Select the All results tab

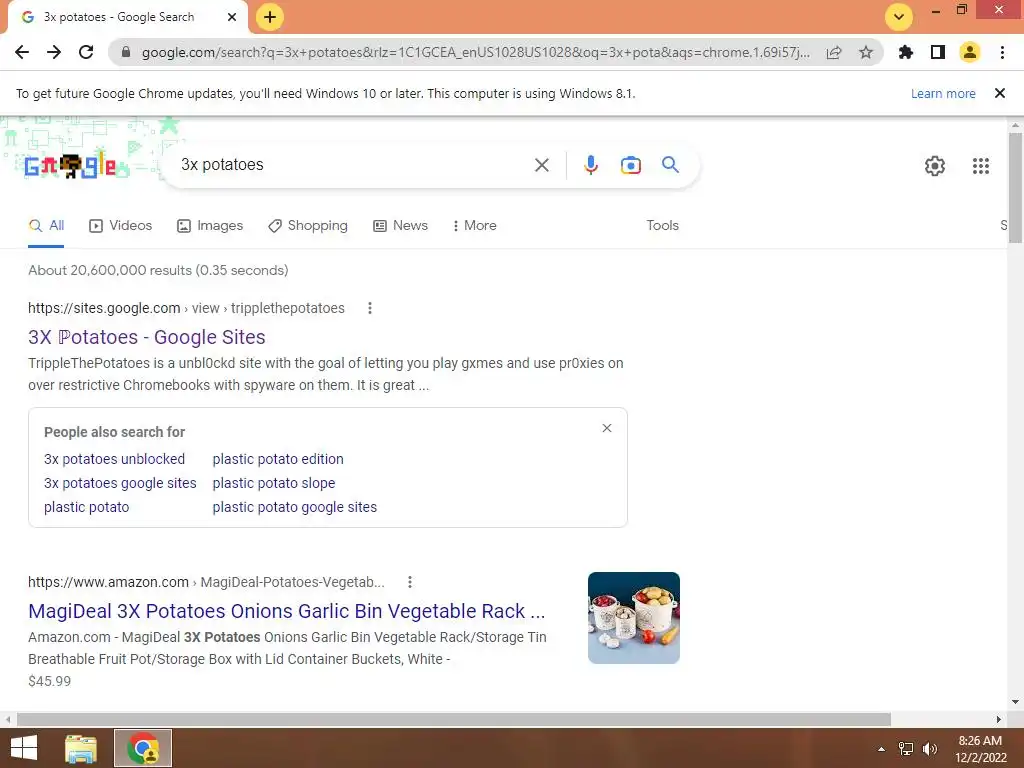tap(46, 225)
